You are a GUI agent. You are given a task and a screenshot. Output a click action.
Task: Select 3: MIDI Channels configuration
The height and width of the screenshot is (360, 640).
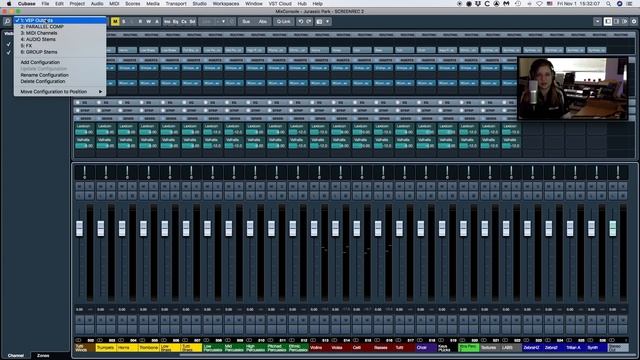pos(60,33)
